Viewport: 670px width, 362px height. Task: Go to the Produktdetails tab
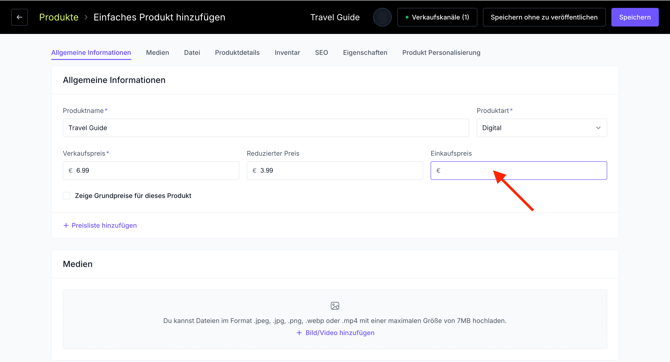pos(237,53)
